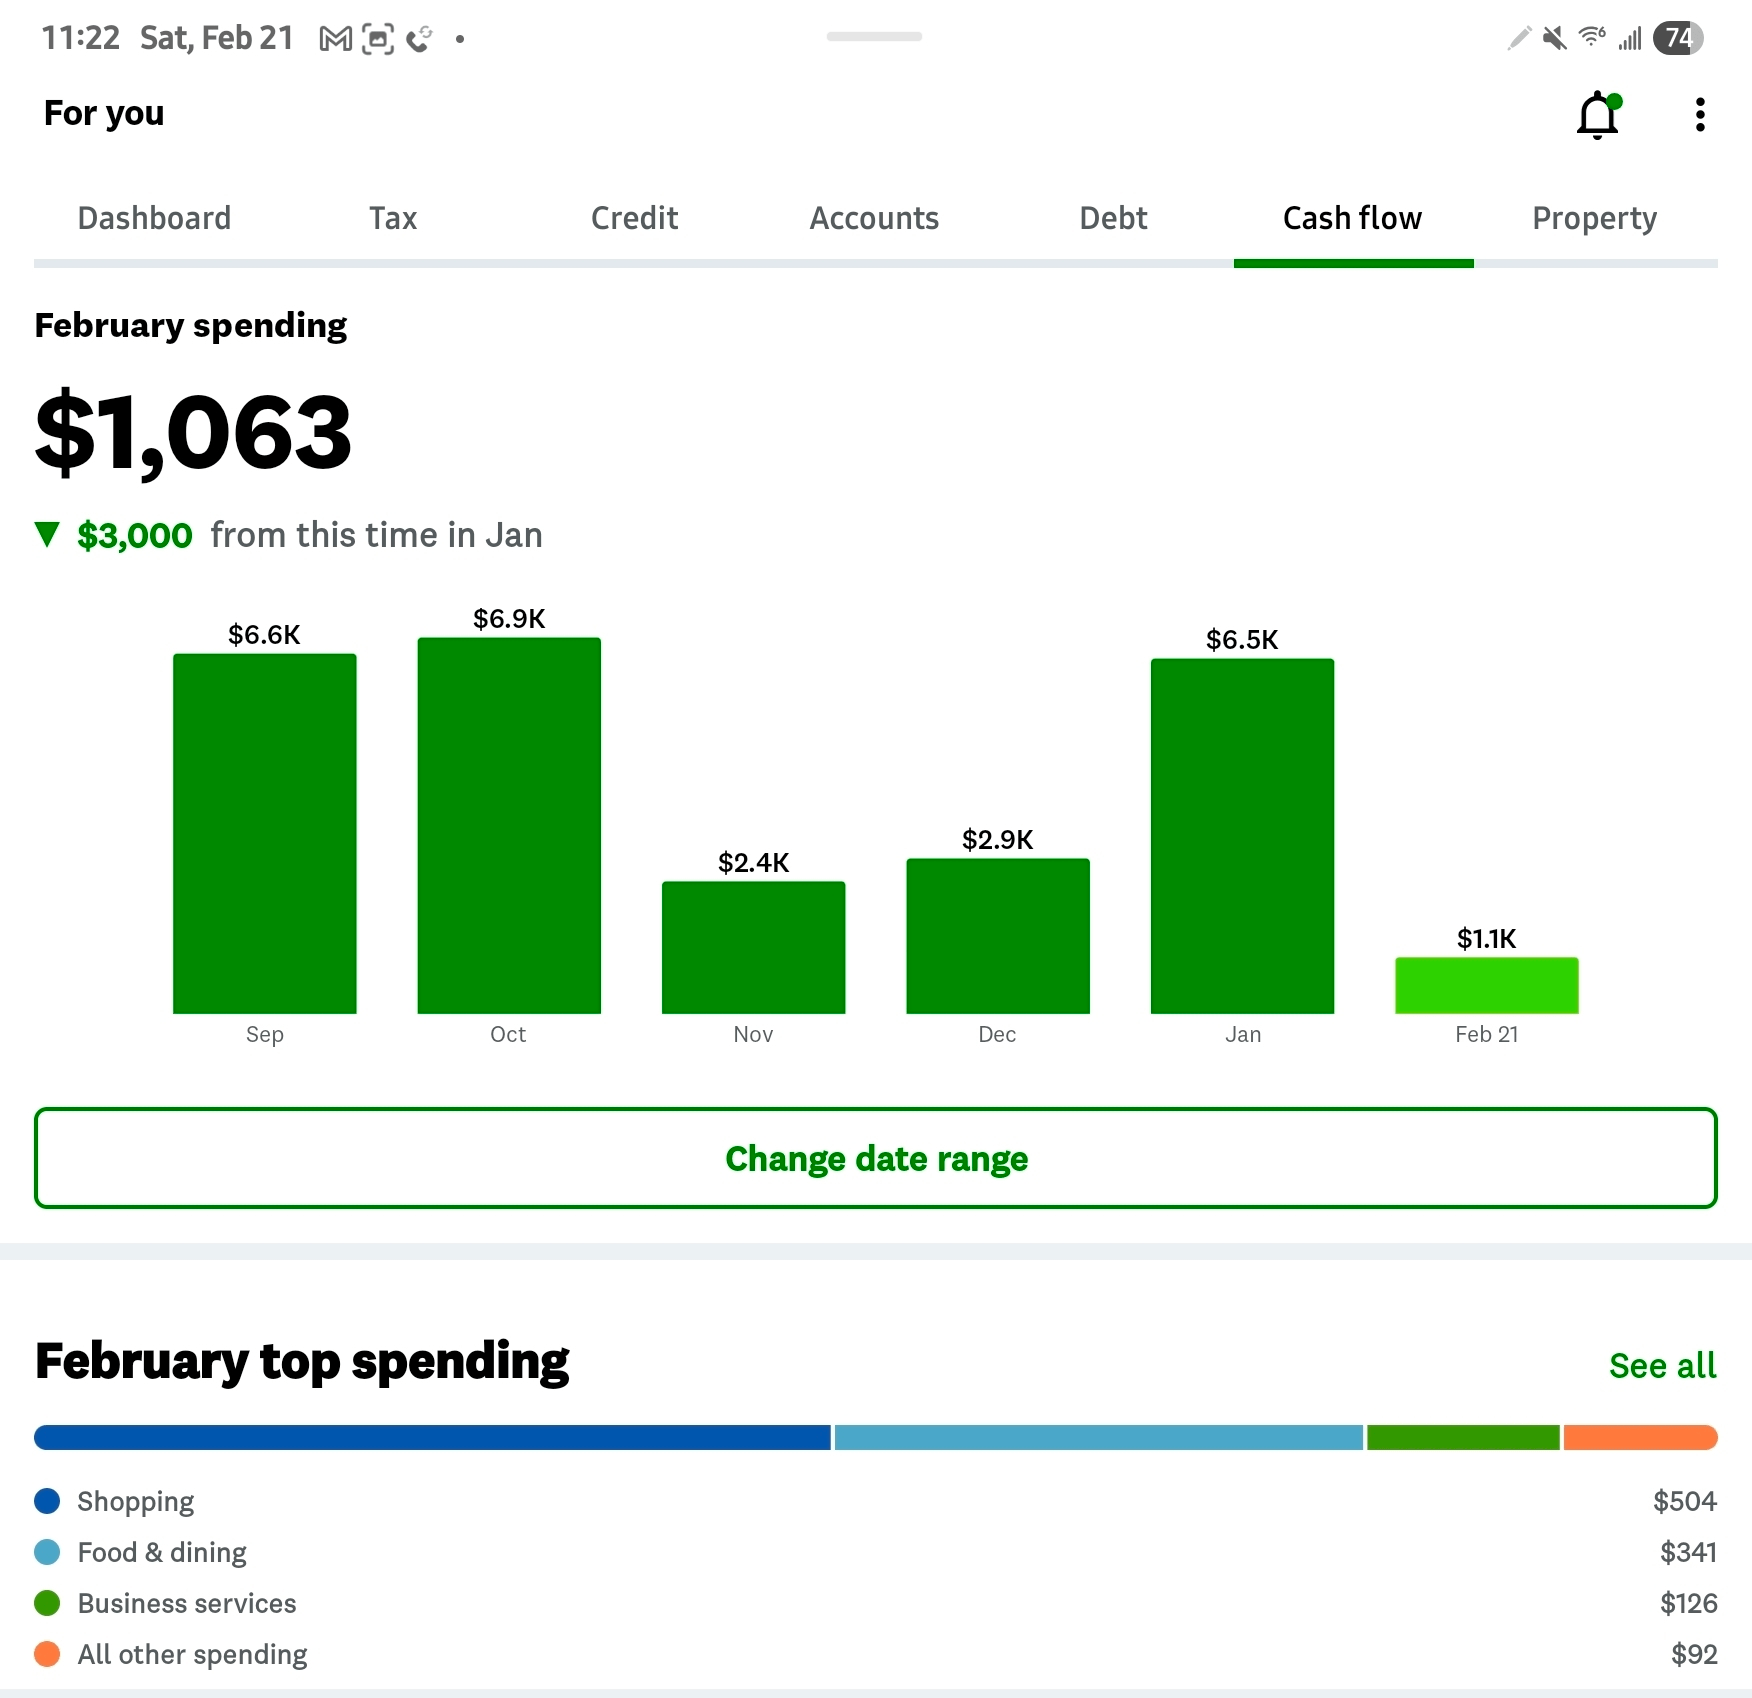Tap the Wi-Fi status icon
1752x1698 pixels.
pos(1591,38)
